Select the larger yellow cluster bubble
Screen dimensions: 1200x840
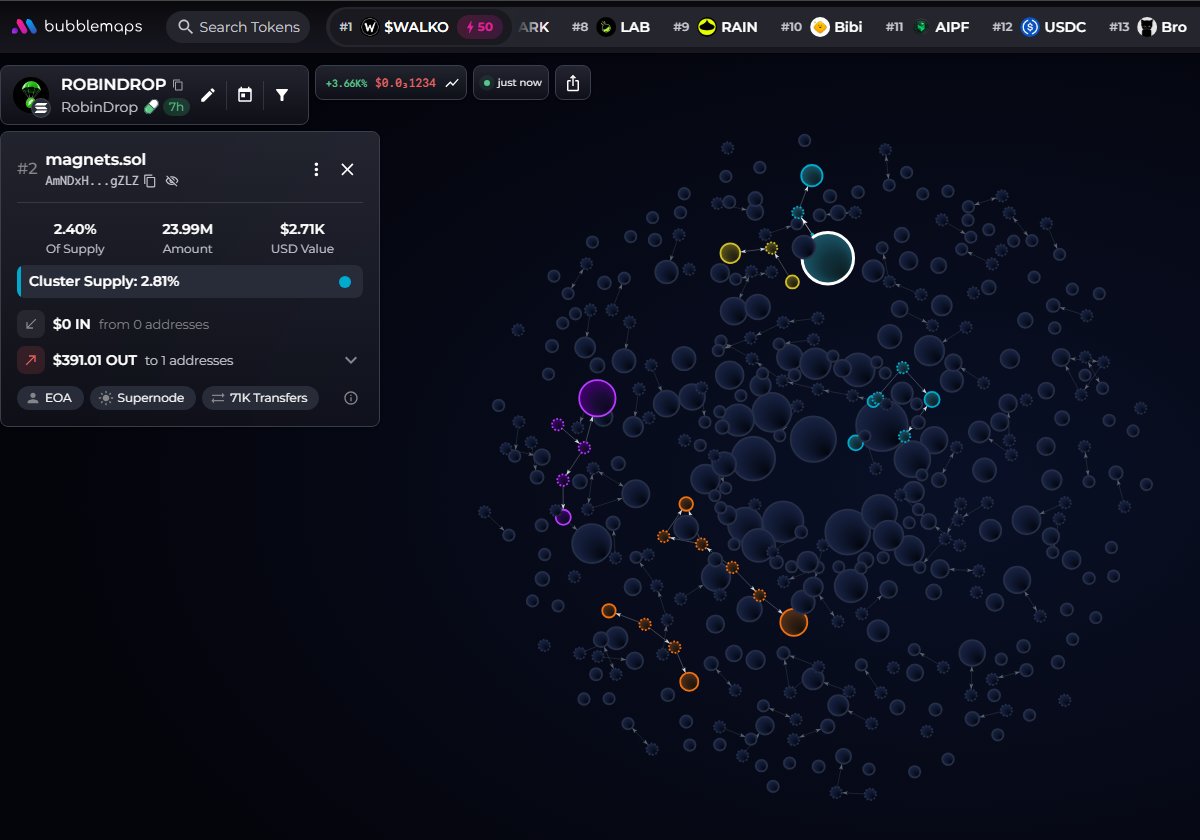click(x=730, y=252)
